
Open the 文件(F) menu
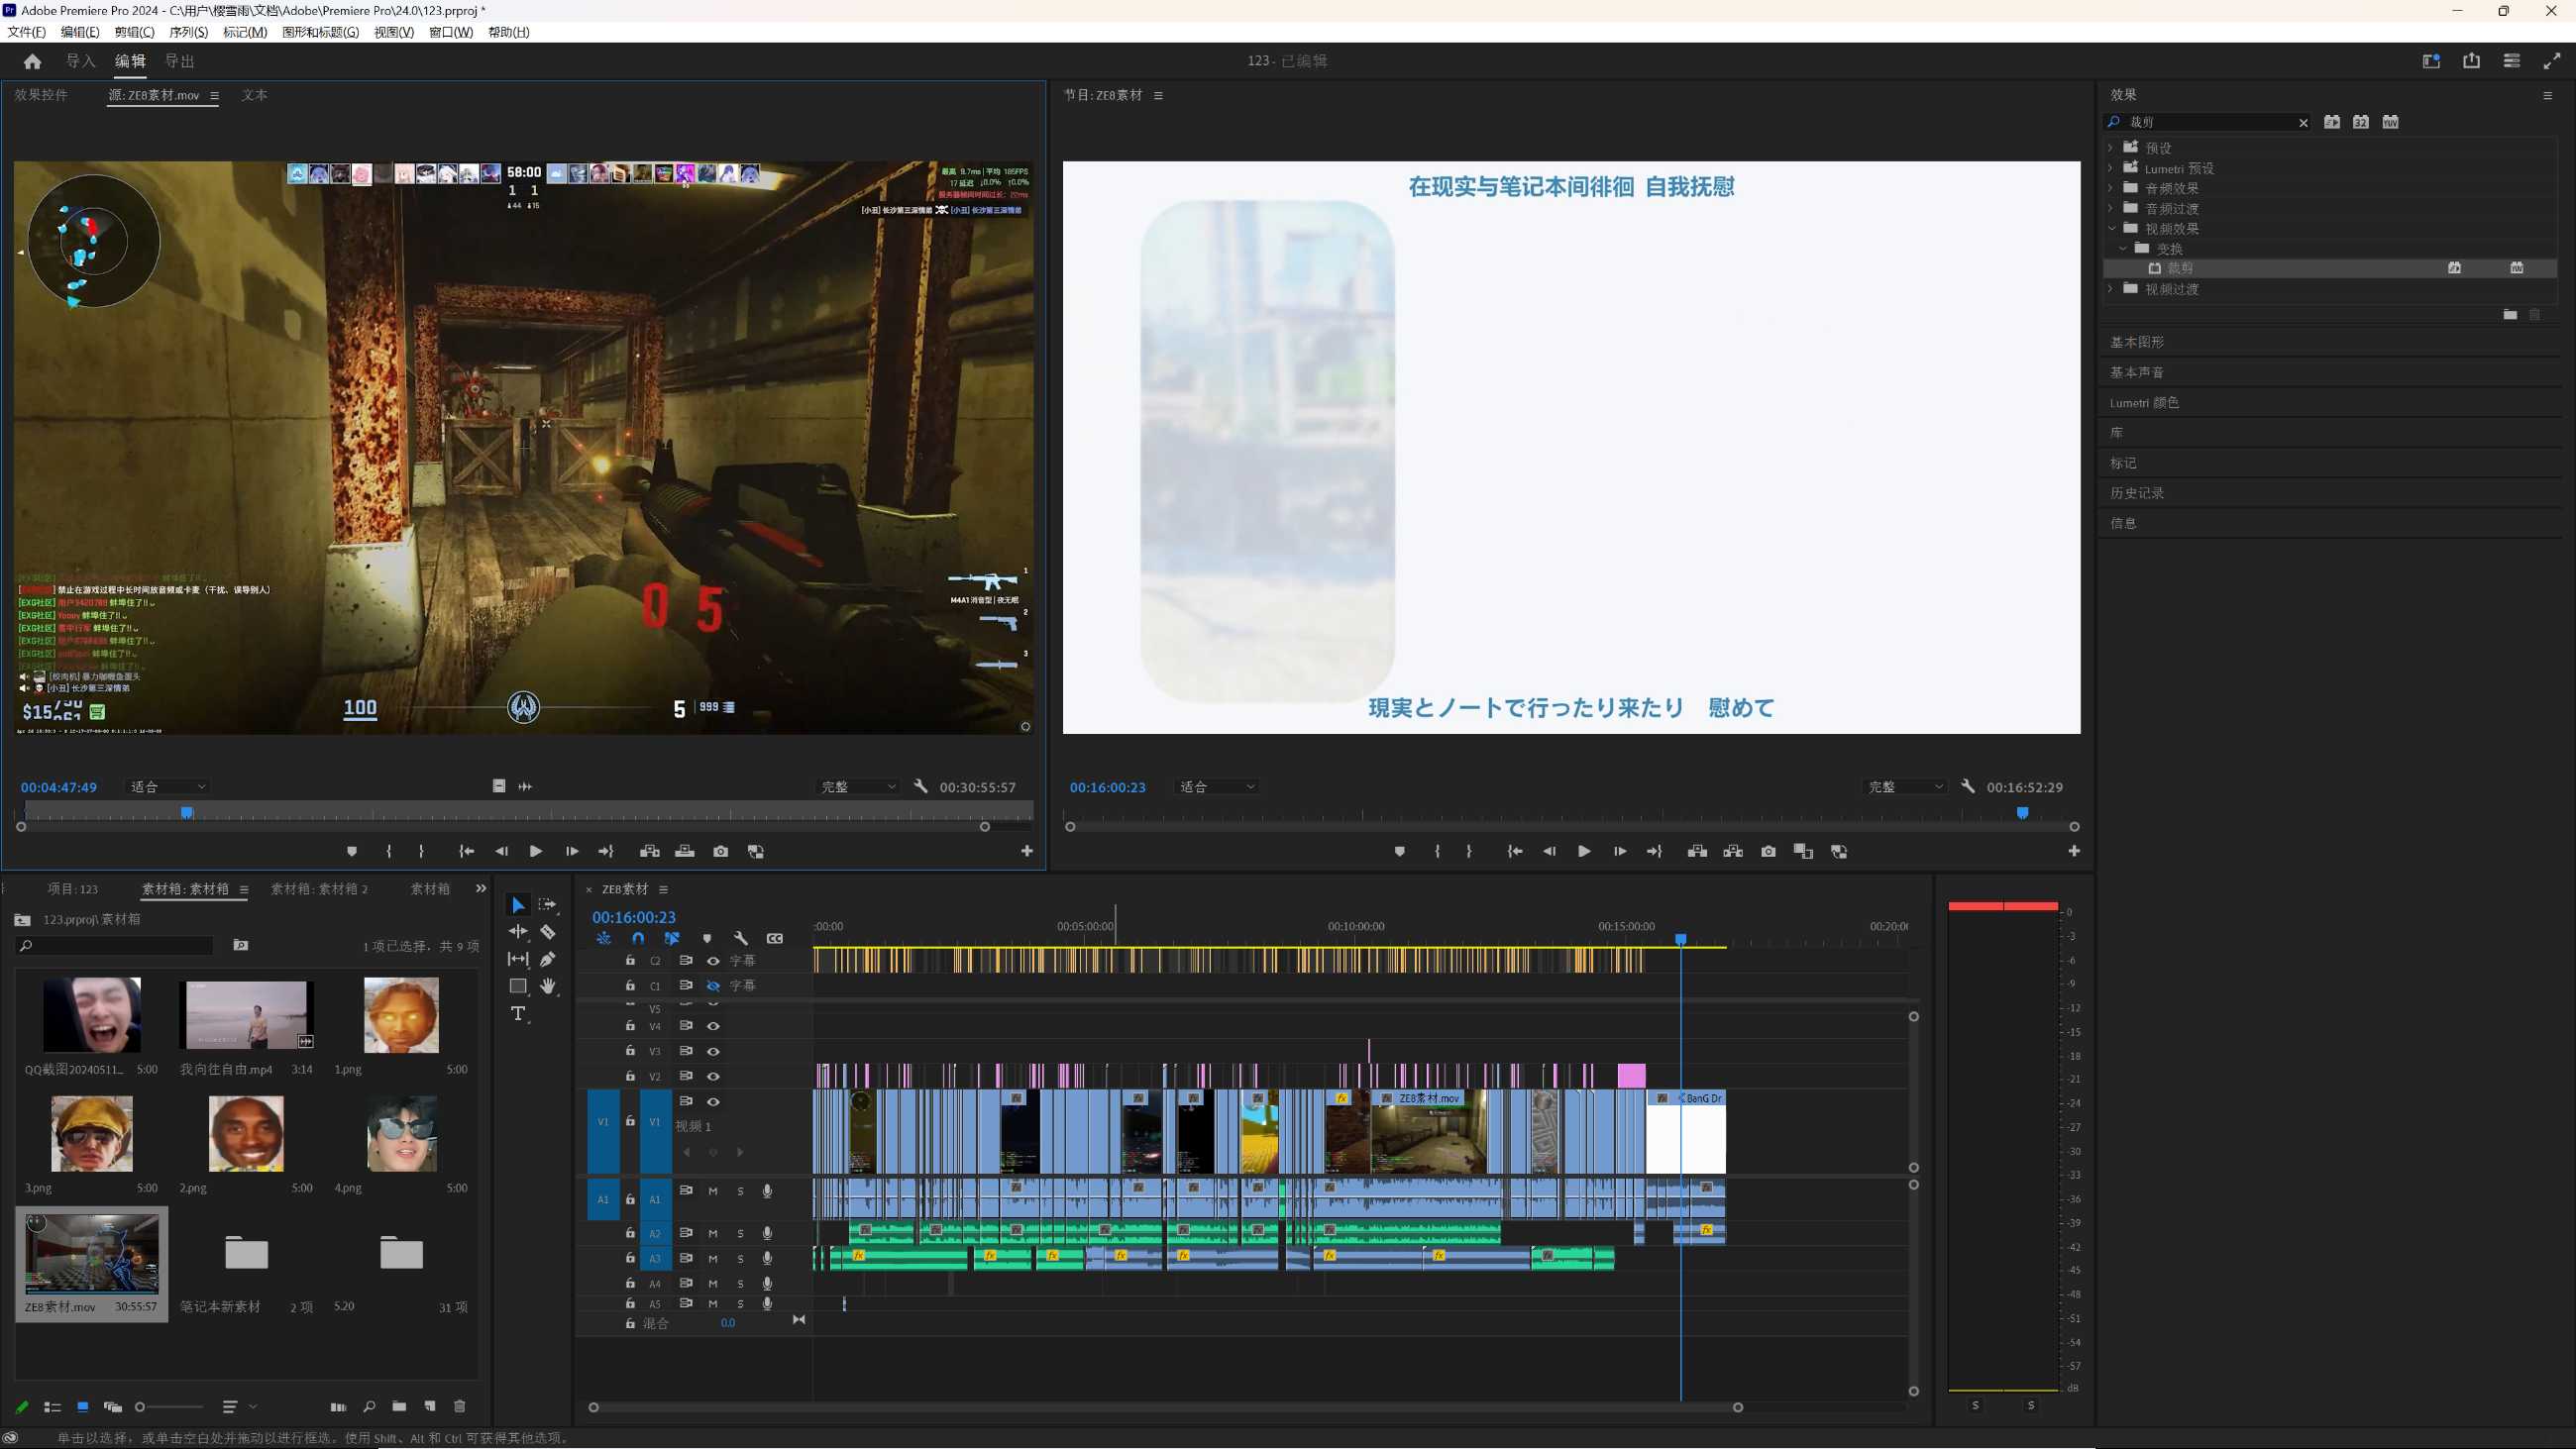point(26,32)
